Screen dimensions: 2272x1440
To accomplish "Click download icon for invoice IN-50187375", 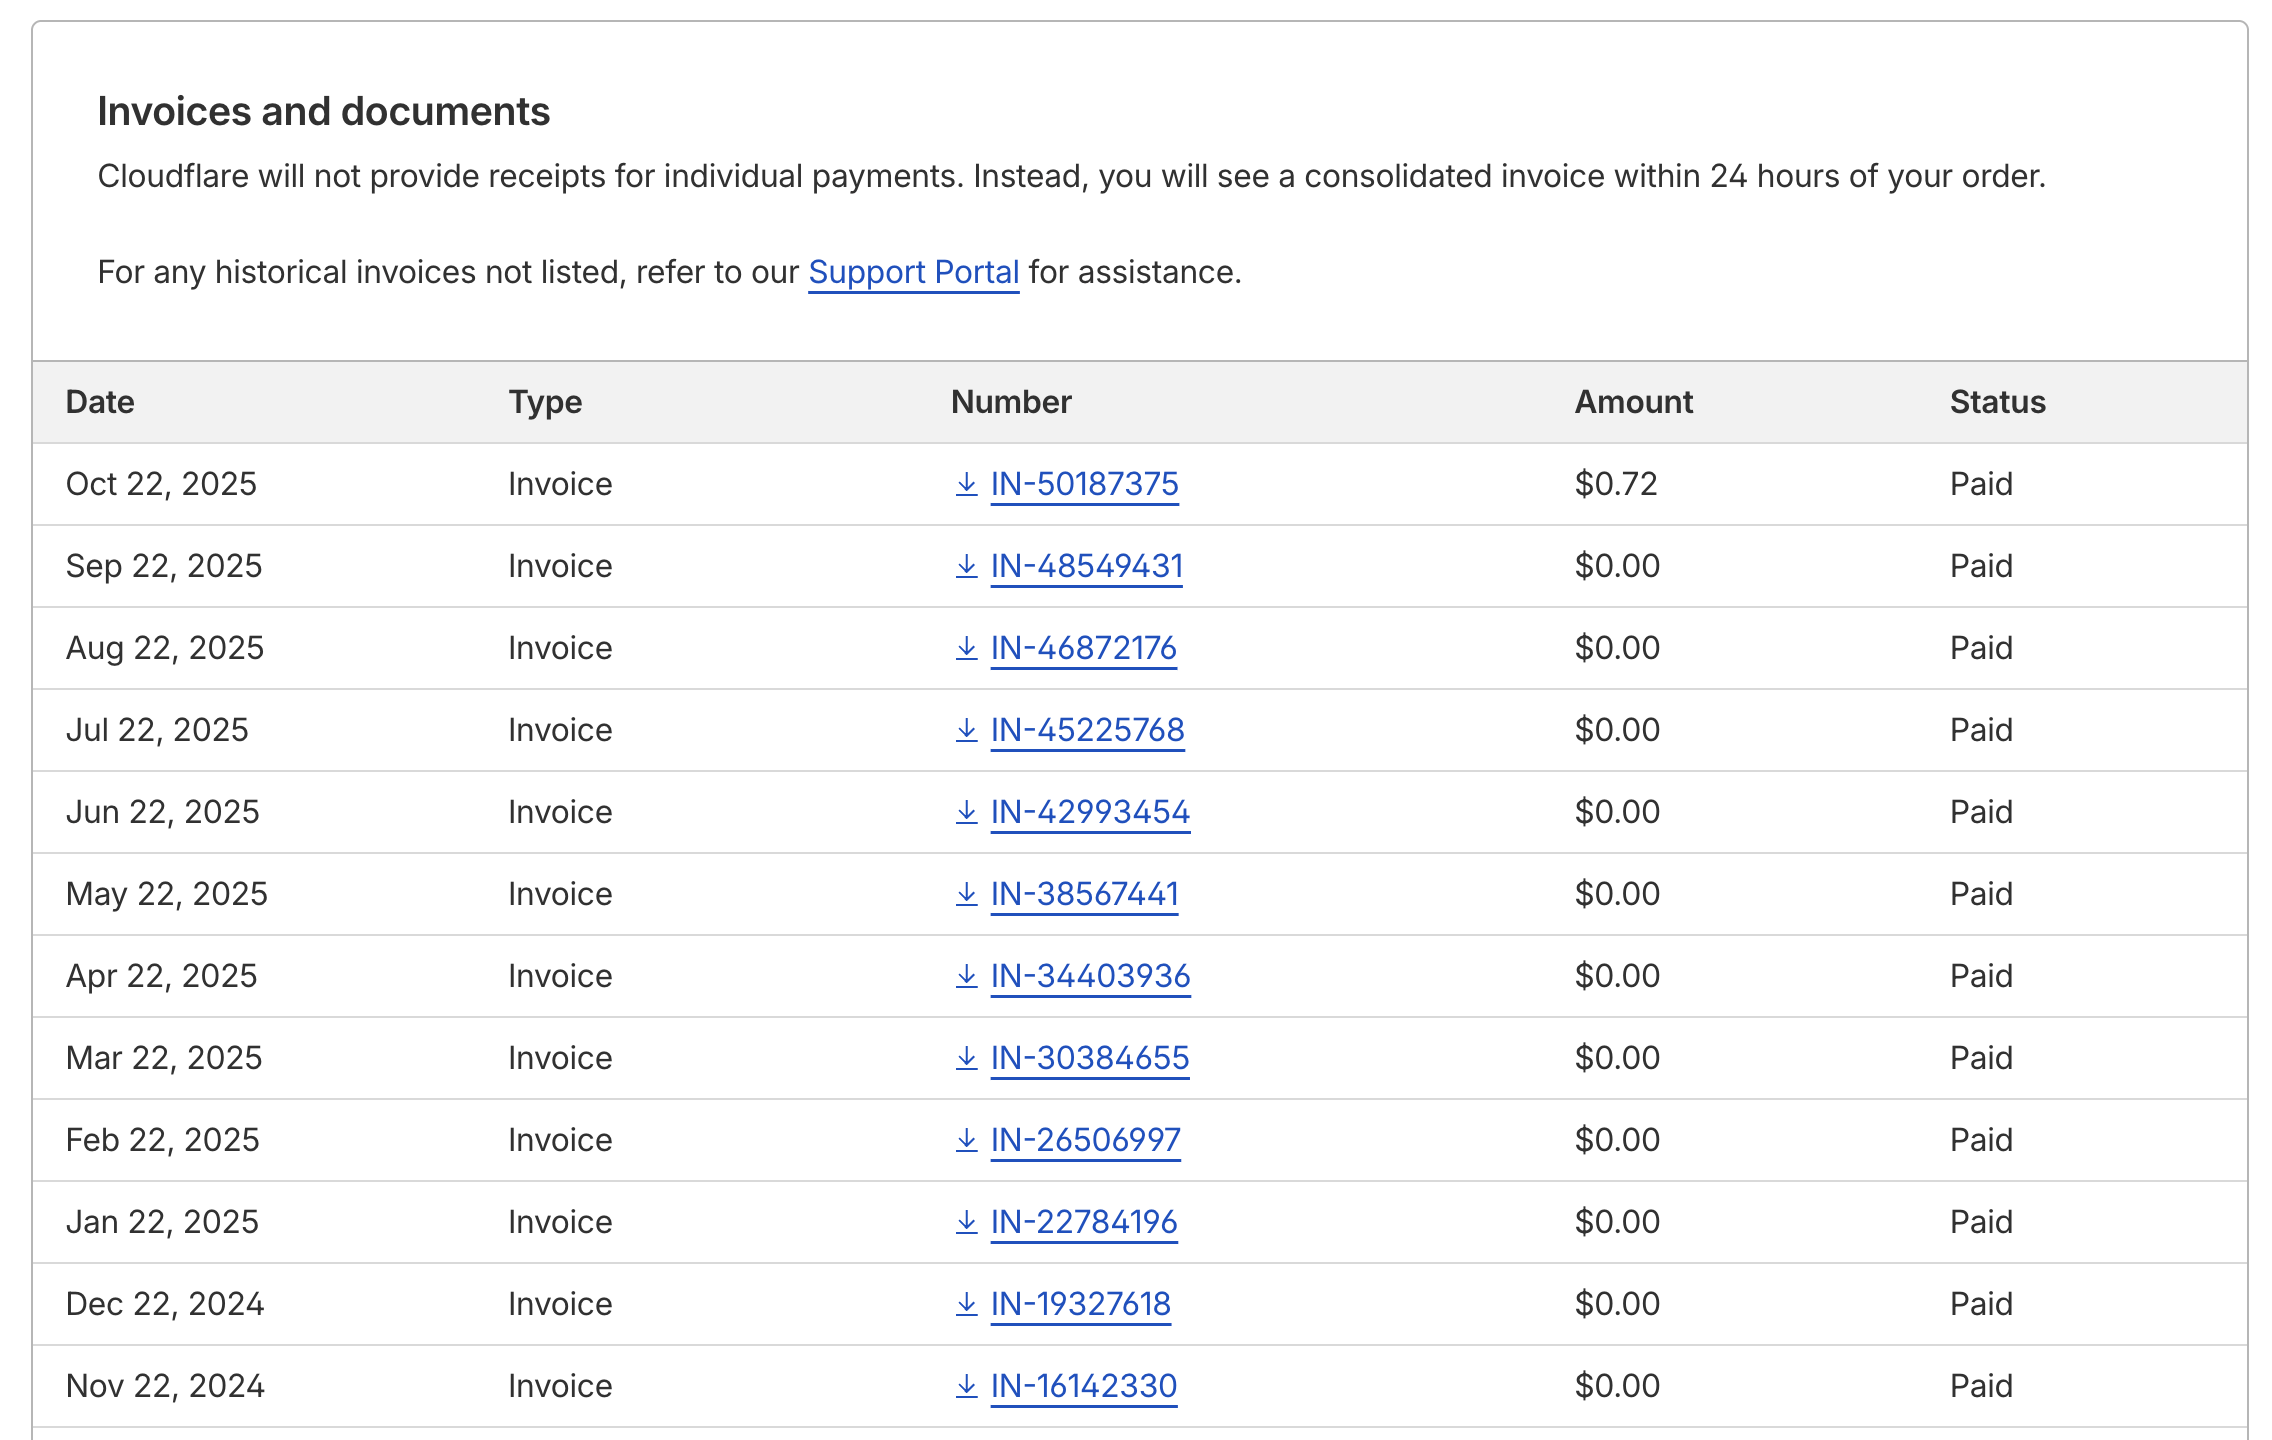I will pyautogui.click(x=966, y=485).
